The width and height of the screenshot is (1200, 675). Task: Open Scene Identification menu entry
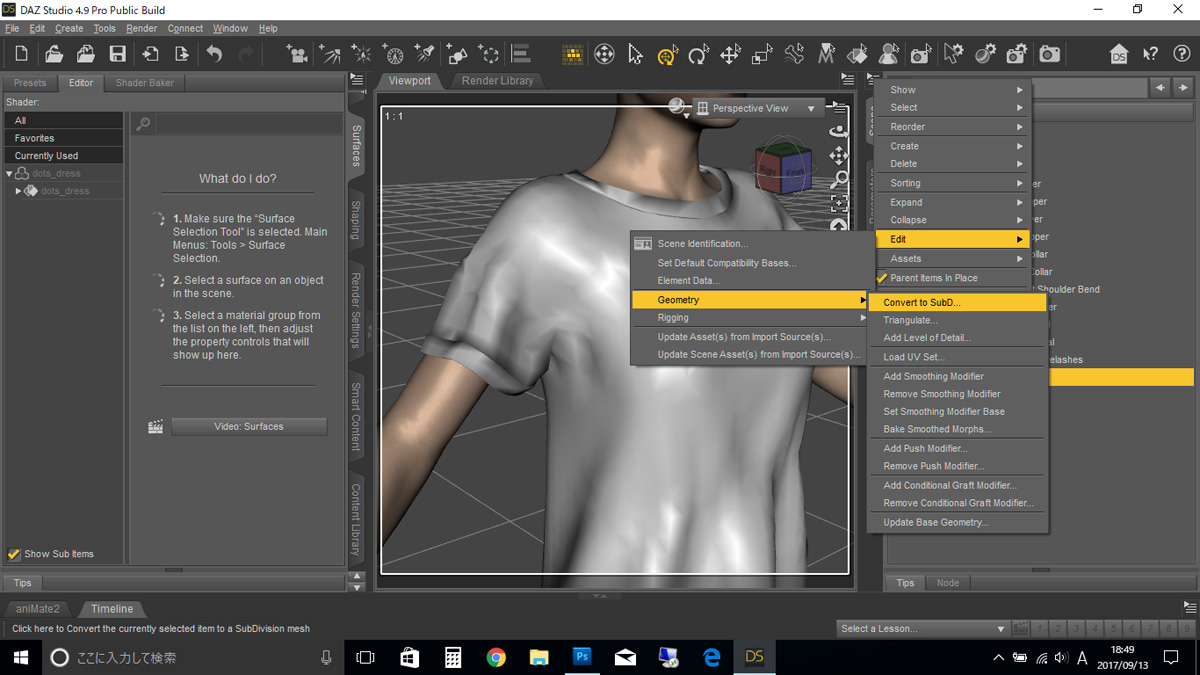[x=750, y=244]
